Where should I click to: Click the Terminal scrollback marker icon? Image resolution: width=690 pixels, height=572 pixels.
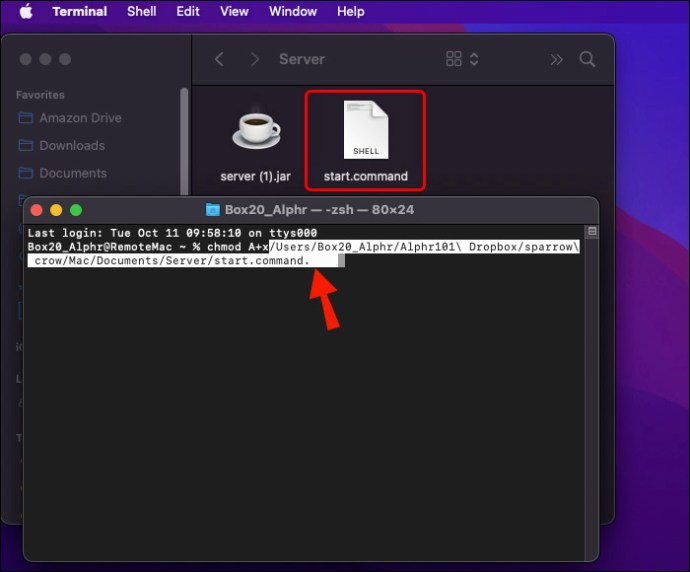[x=592, y=231]
